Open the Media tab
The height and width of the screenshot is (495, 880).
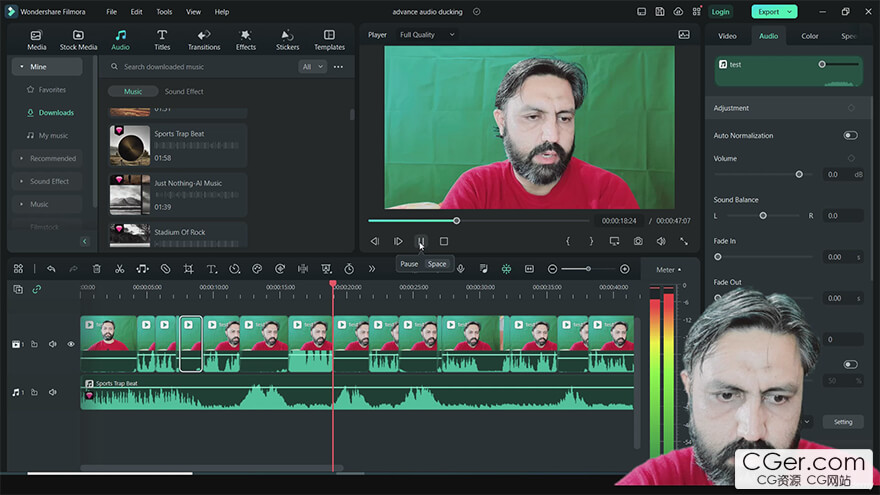click(36, 40)
